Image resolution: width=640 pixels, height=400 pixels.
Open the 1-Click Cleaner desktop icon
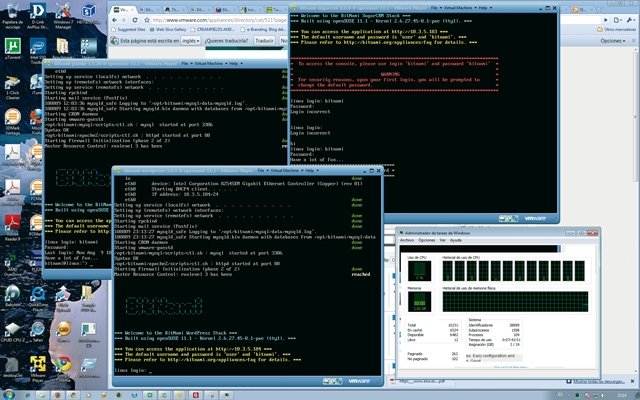point(13,87)
